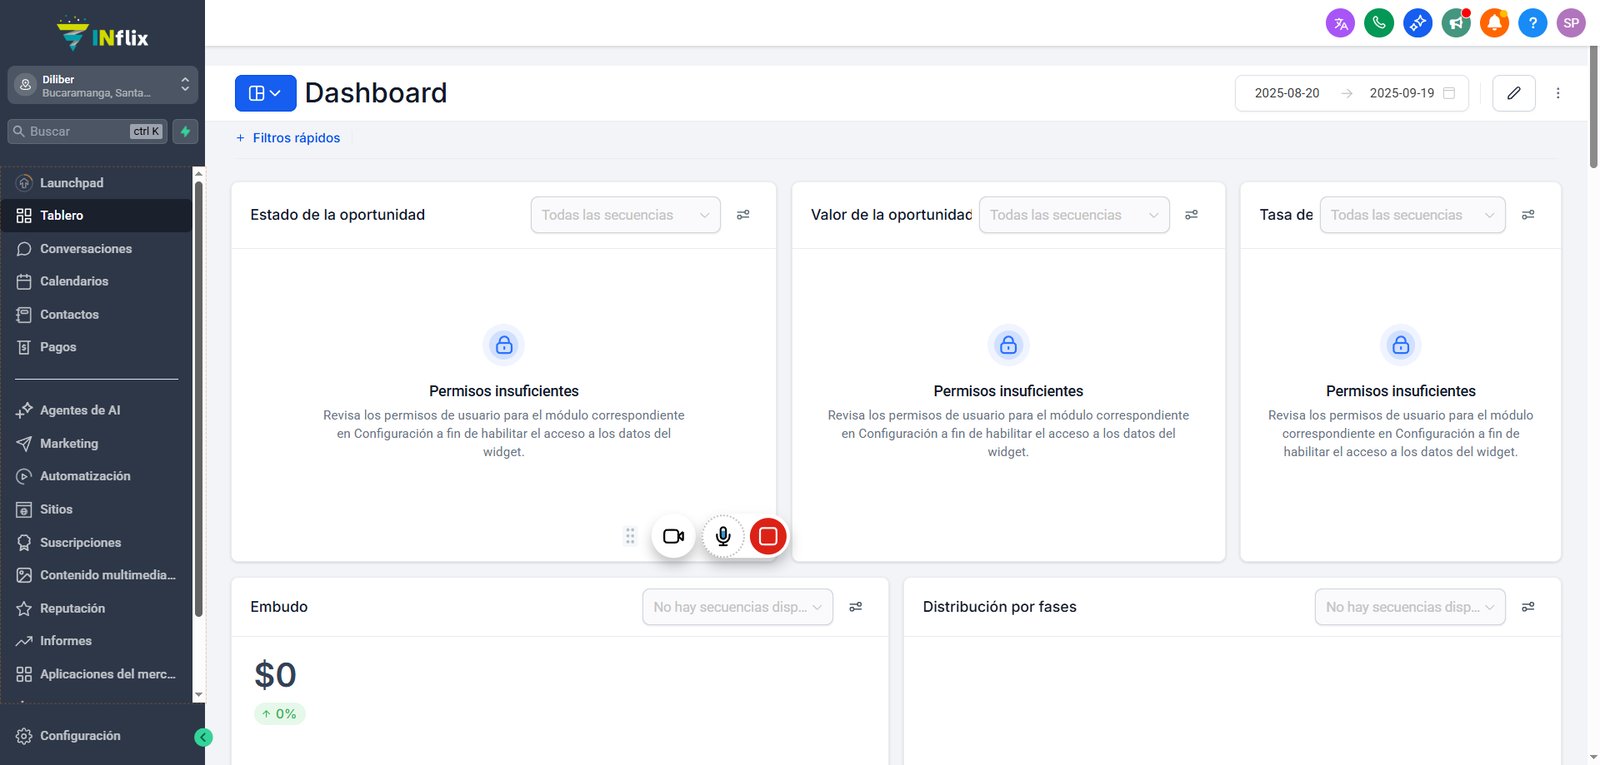Image resolution: width=1600 pixels, height=765 pixels.
Task: Open filter settings for Valor de la oportunidad
Action: (x=1191, y=215)
